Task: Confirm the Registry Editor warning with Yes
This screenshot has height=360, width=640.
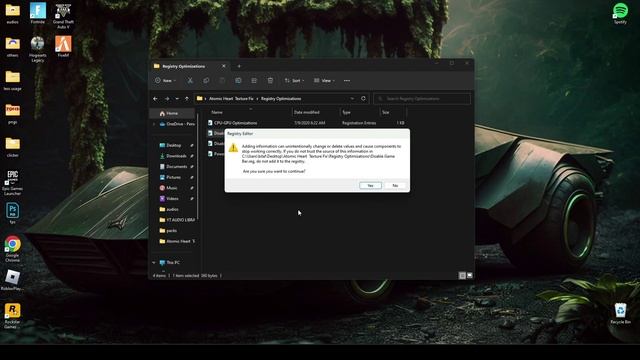Action: pos(370,185)
